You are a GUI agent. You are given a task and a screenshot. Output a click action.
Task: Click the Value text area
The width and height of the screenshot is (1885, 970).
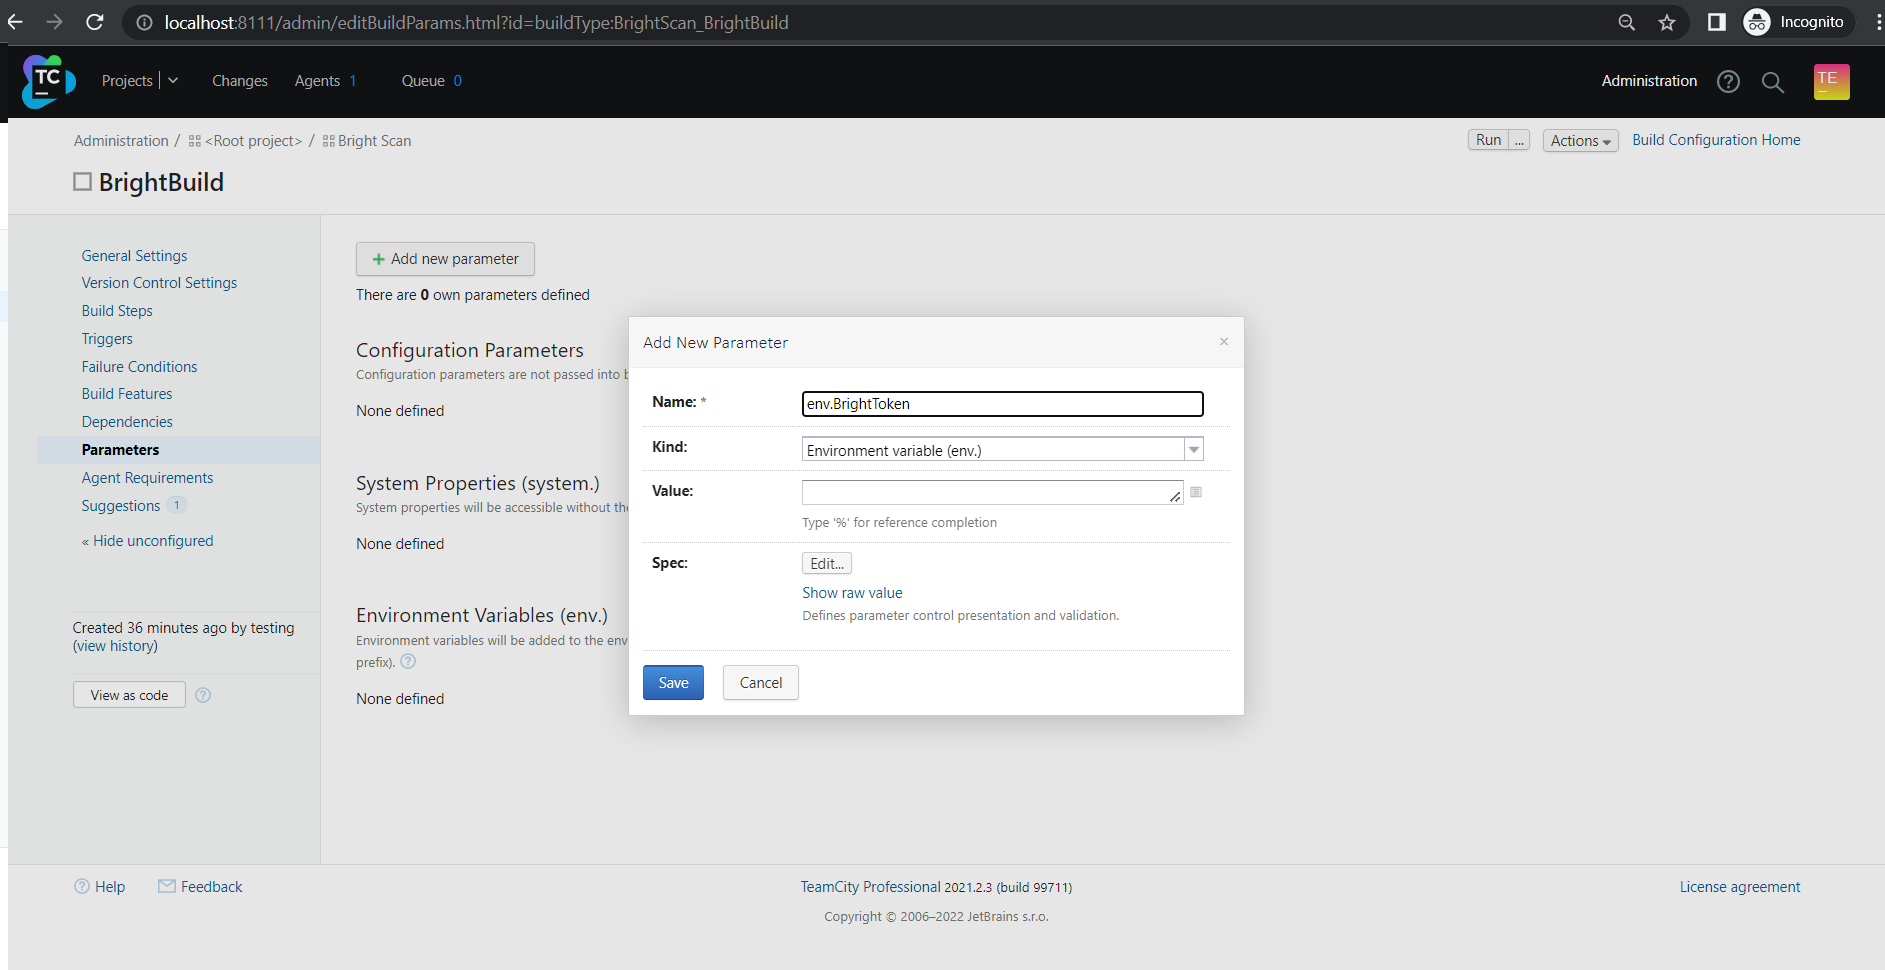click(x=992, y=493)
